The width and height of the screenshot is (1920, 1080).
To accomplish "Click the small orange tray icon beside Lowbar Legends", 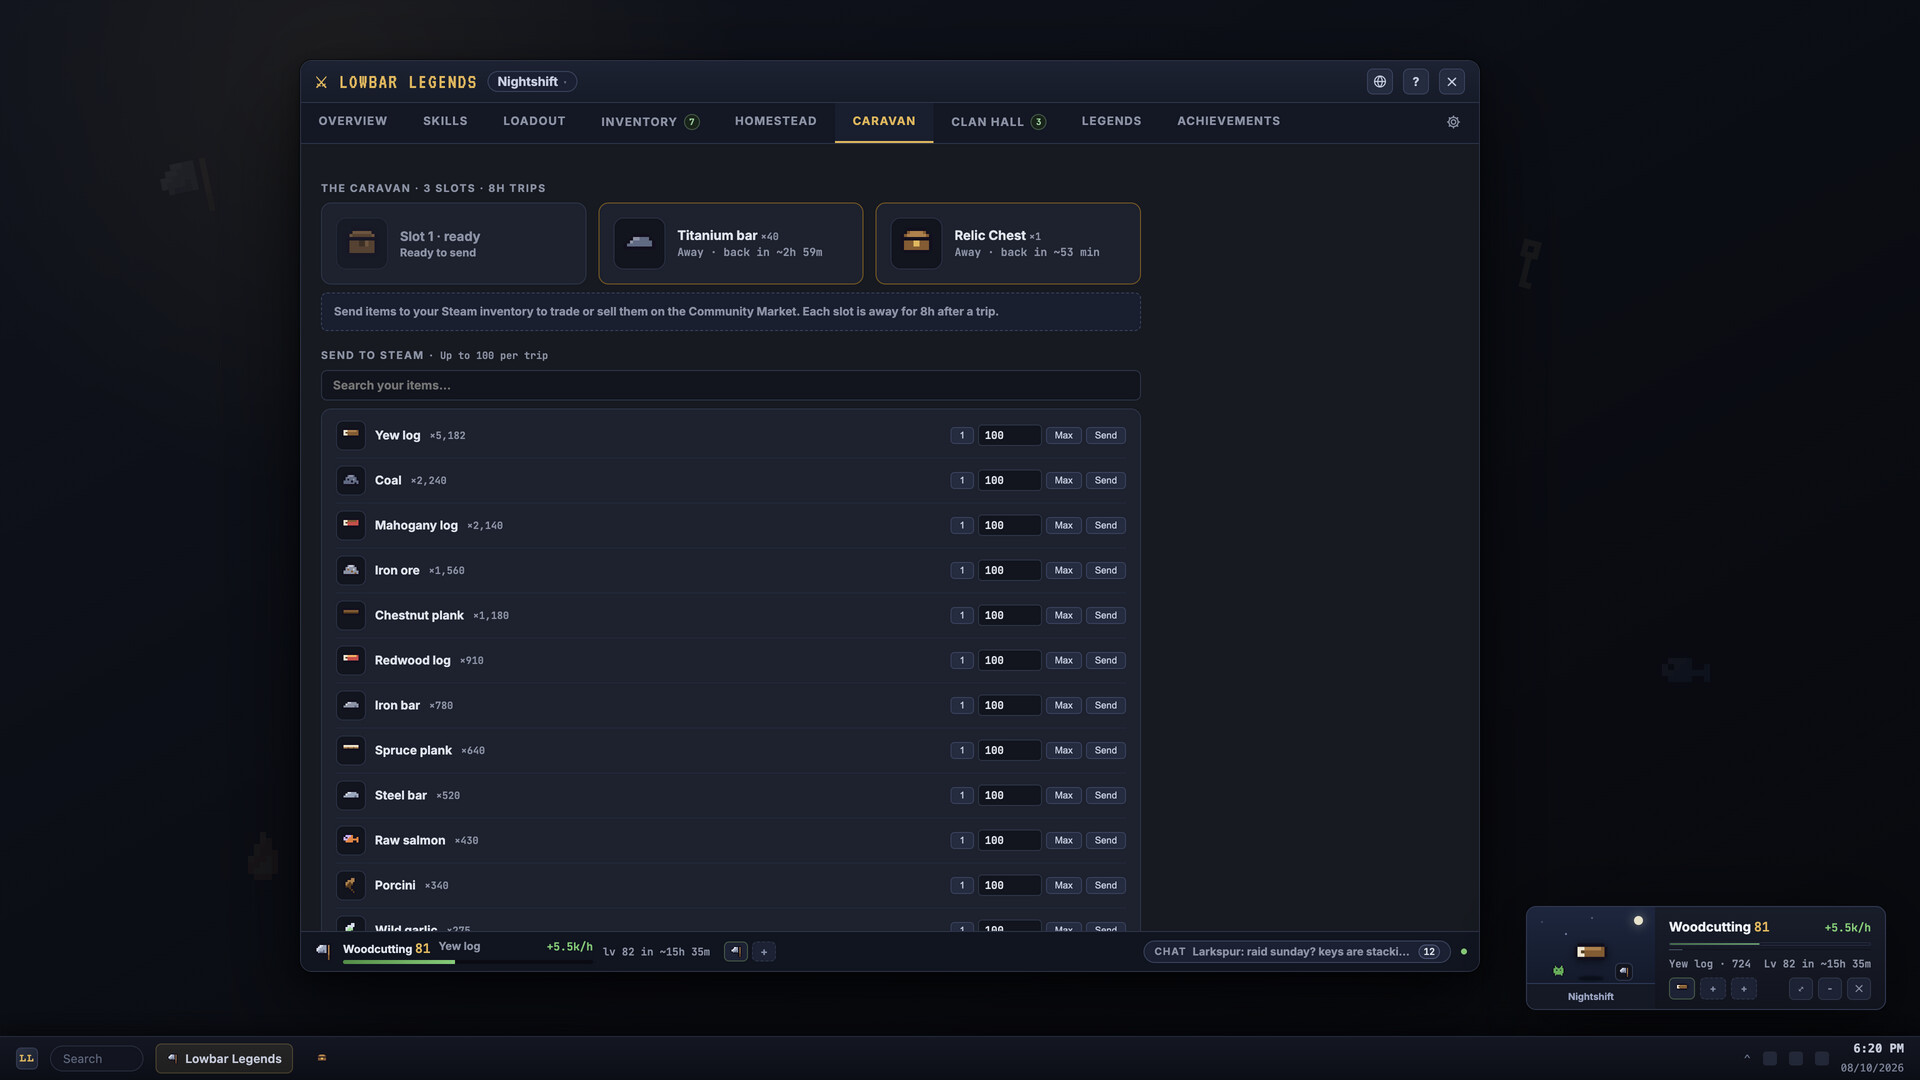I will [322, 1058].
